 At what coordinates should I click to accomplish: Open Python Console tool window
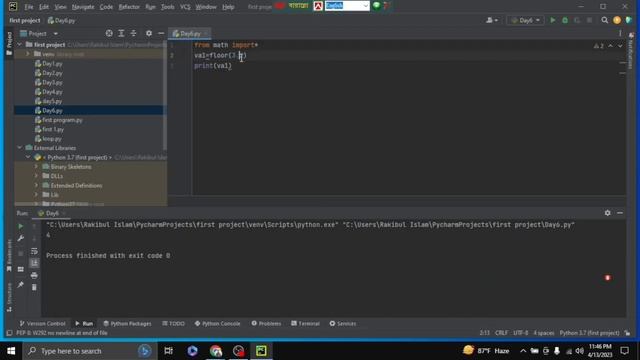tap(218, 323)
